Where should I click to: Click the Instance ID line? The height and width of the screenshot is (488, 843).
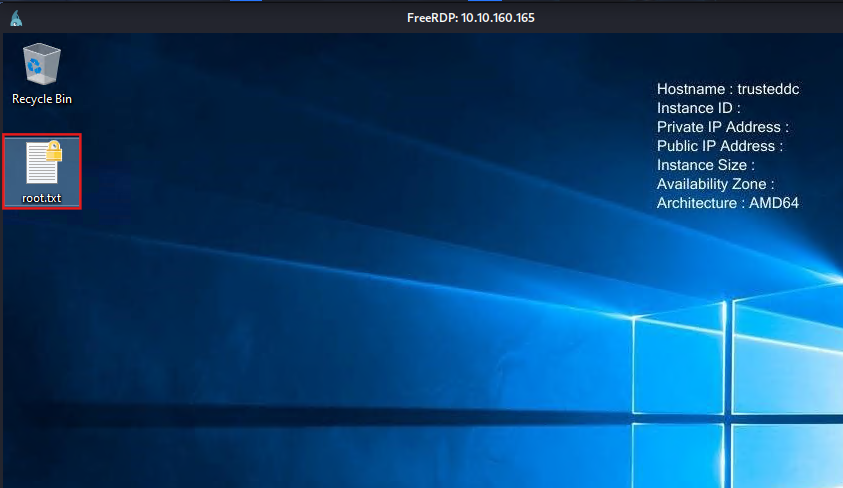click(x=698, y=108)
